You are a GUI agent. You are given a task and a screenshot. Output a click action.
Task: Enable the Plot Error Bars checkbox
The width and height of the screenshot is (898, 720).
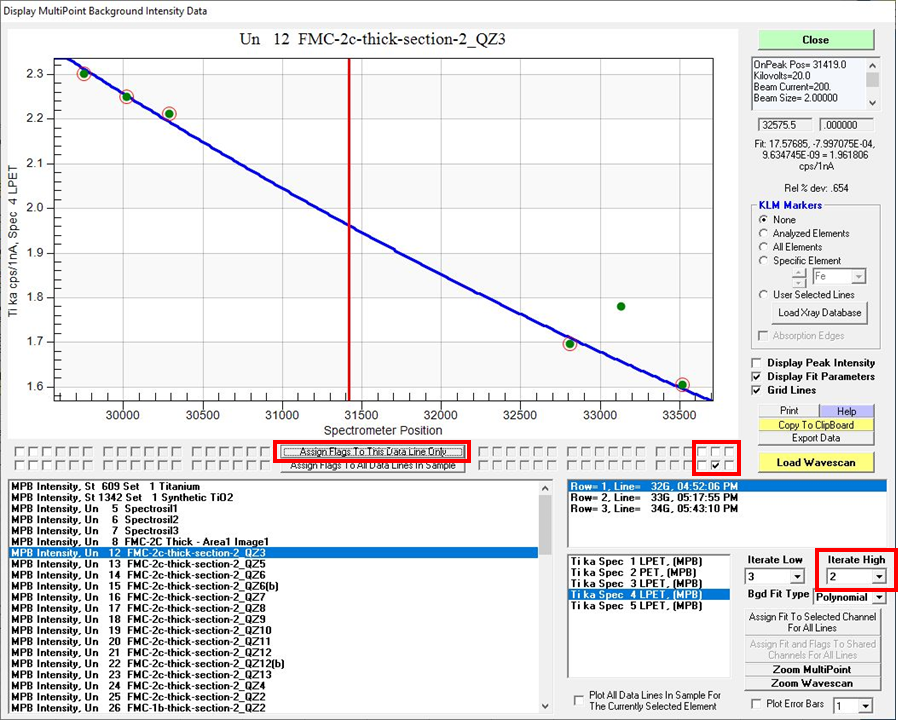pos(757,705)
